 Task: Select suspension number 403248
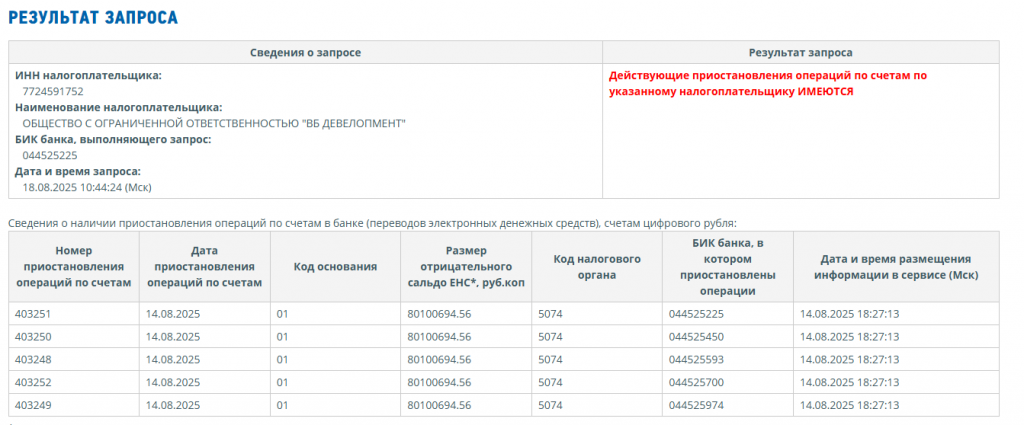[x=33, y=360]
